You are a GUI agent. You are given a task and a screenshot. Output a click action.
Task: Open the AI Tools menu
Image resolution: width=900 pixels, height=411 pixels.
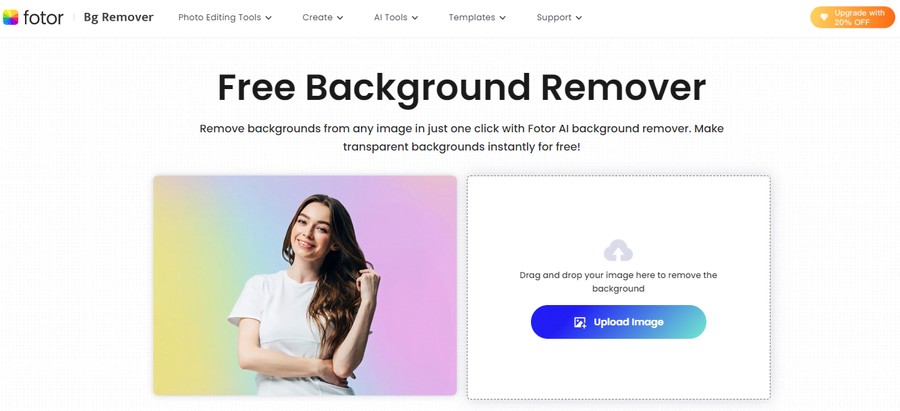click(x=396, y=17)
